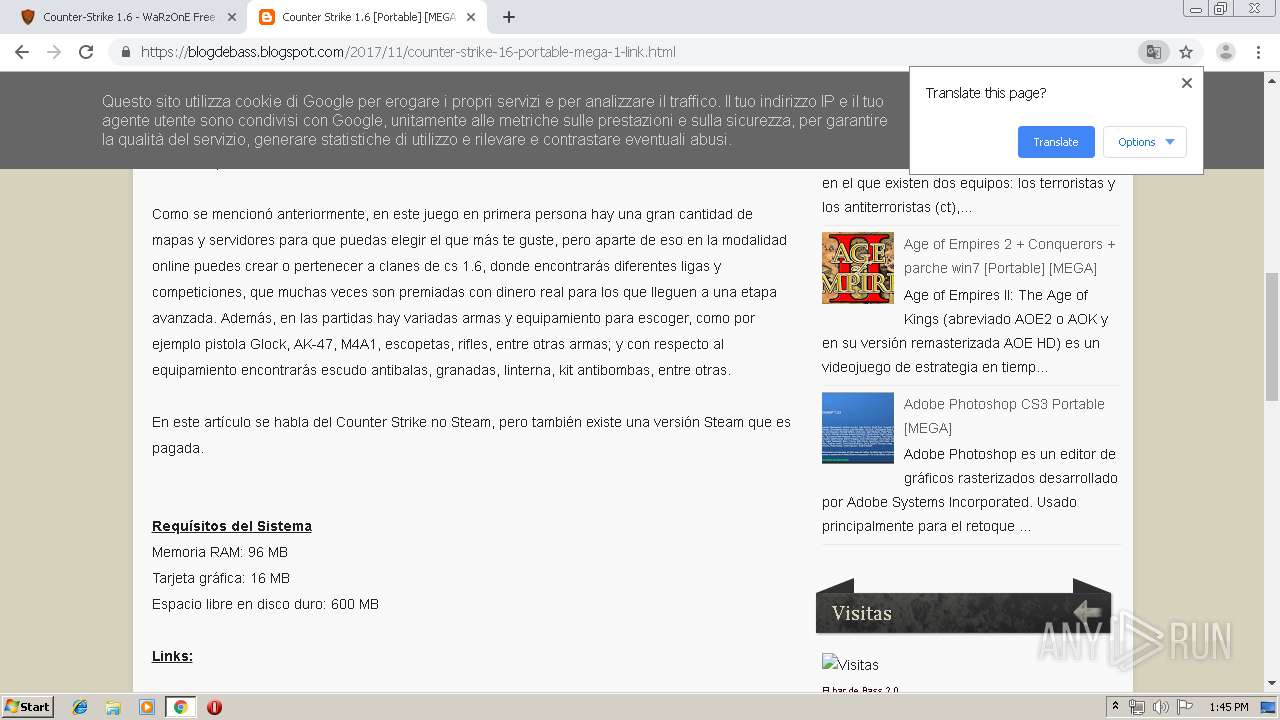Reload the current page

pyautogui.click(x=86, y=52)
